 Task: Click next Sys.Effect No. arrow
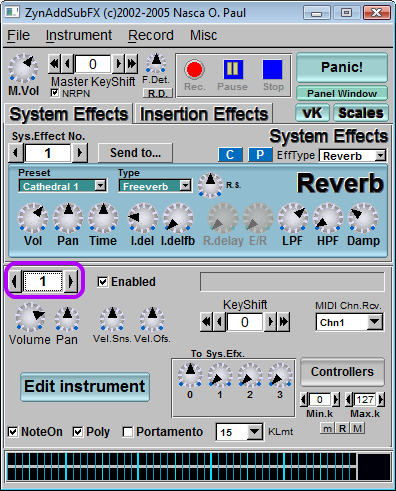(80, 153)
